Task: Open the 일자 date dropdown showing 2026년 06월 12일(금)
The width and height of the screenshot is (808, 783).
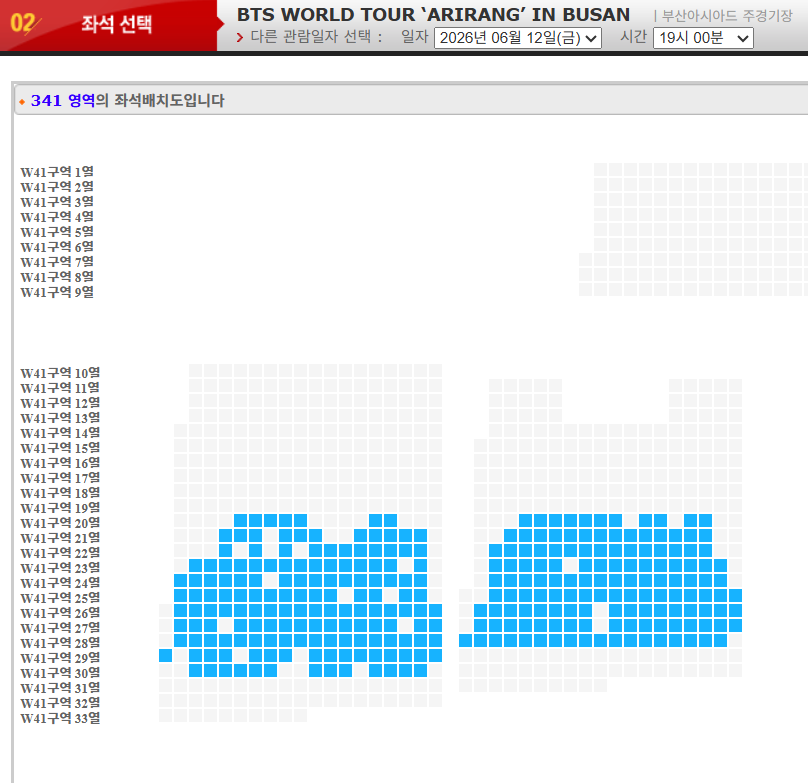Action: pyautogui.click(x=517, y=38)
